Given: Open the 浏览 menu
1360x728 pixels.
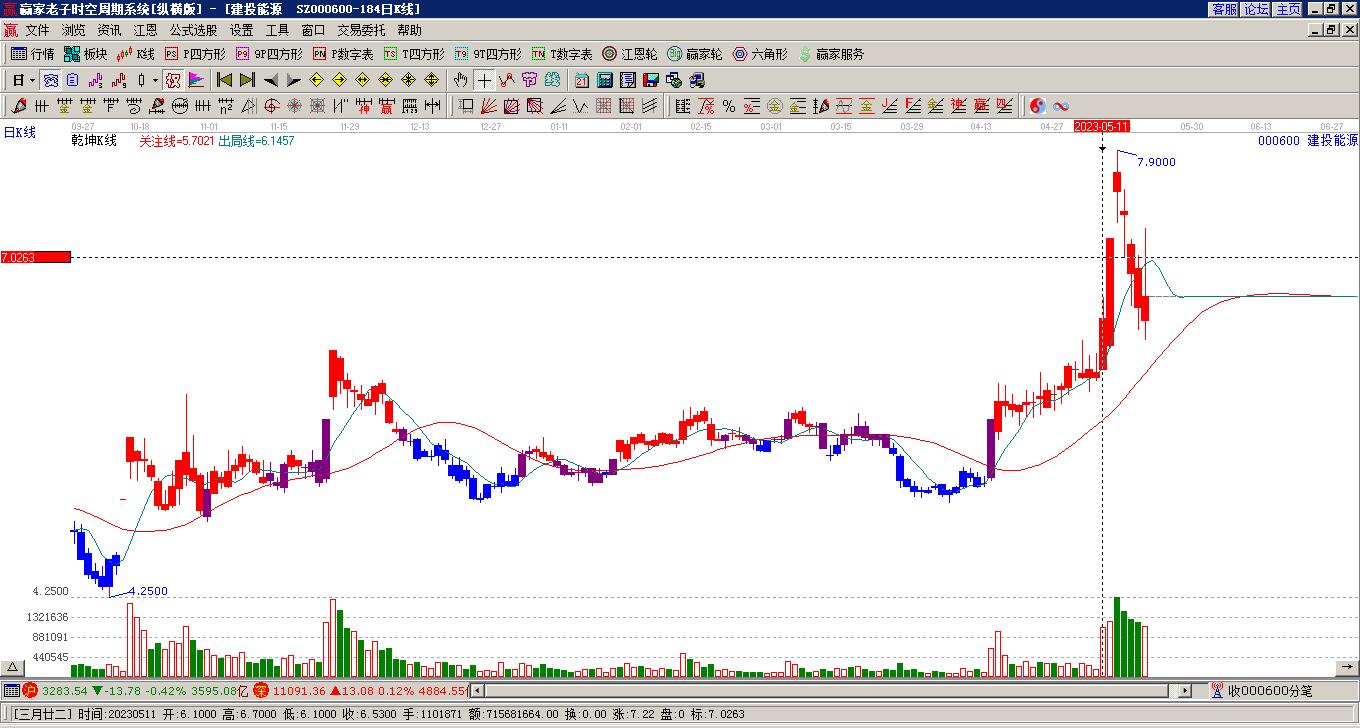Looking at the screenshot, I should [x=73, y=31].
